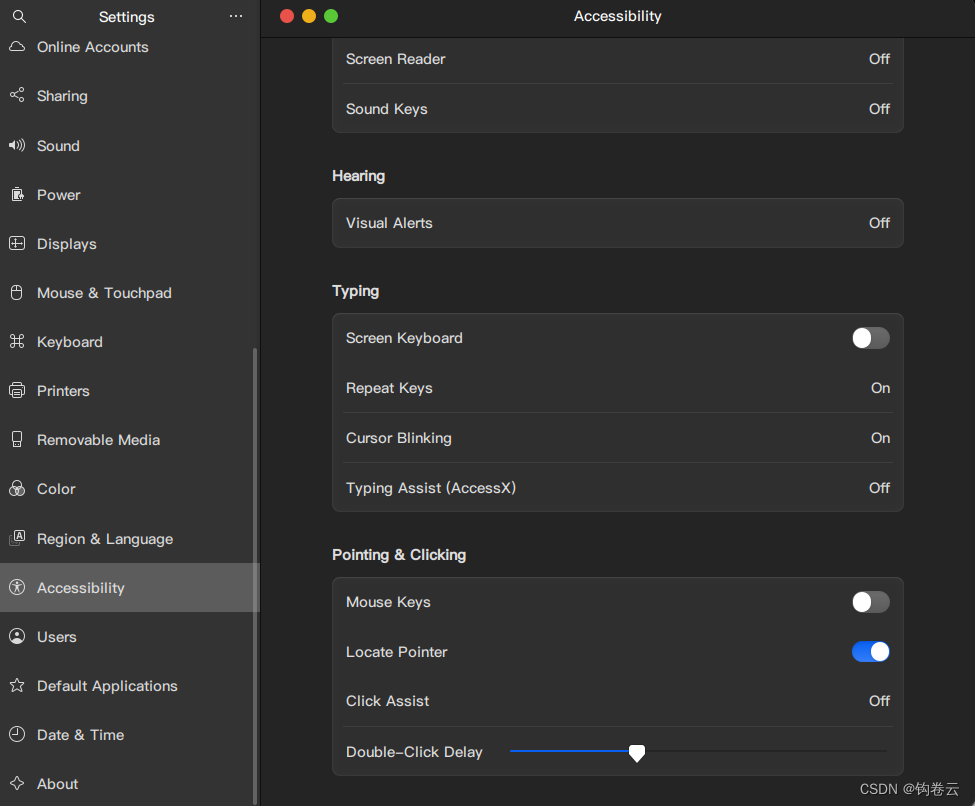This screenshot has height=806, width=975.
Task: Select Keyboard in sidebar list
Action: pos(130,342)
